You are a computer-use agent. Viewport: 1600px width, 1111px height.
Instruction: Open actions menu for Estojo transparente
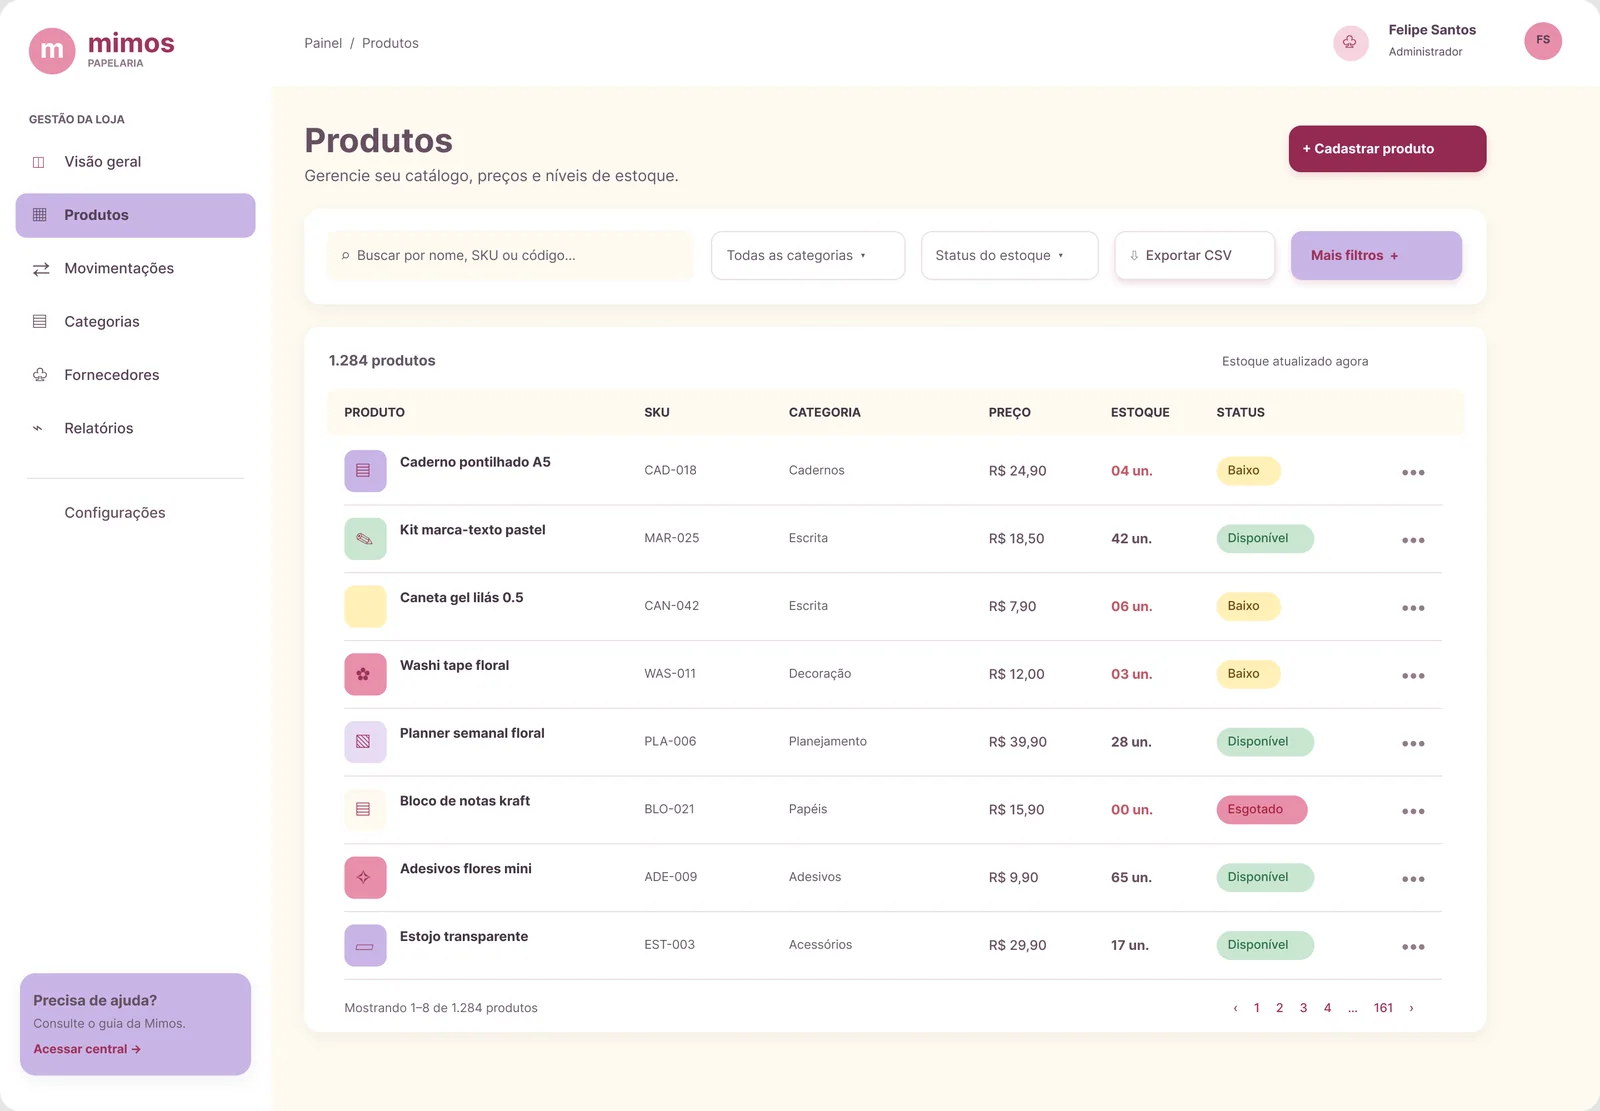tap(1413, 947)
